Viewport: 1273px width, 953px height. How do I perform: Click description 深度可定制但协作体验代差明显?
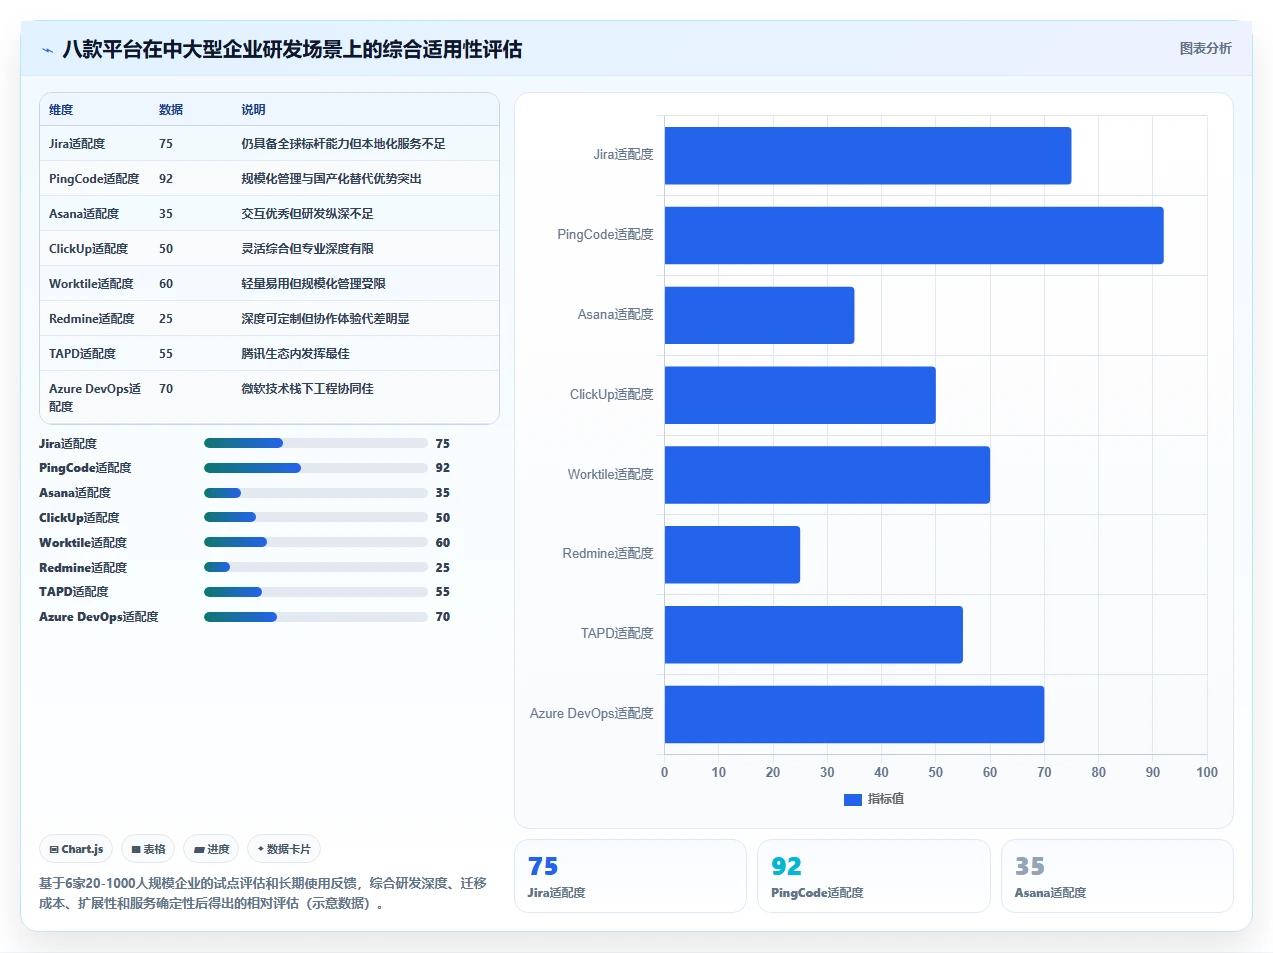(325, 319)
